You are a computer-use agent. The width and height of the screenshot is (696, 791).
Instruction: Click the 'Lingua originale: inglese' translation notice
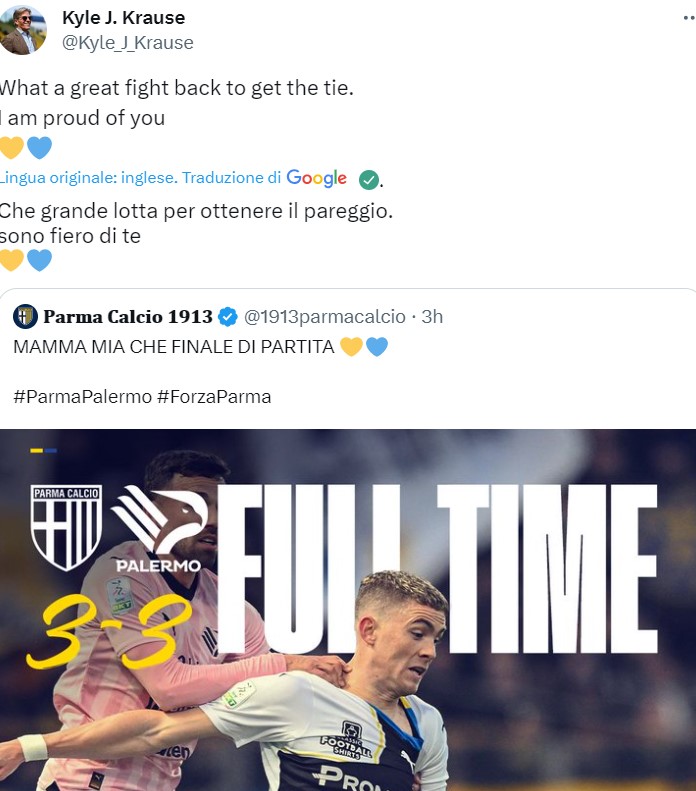pyautogui.click(x=88, y=178)
